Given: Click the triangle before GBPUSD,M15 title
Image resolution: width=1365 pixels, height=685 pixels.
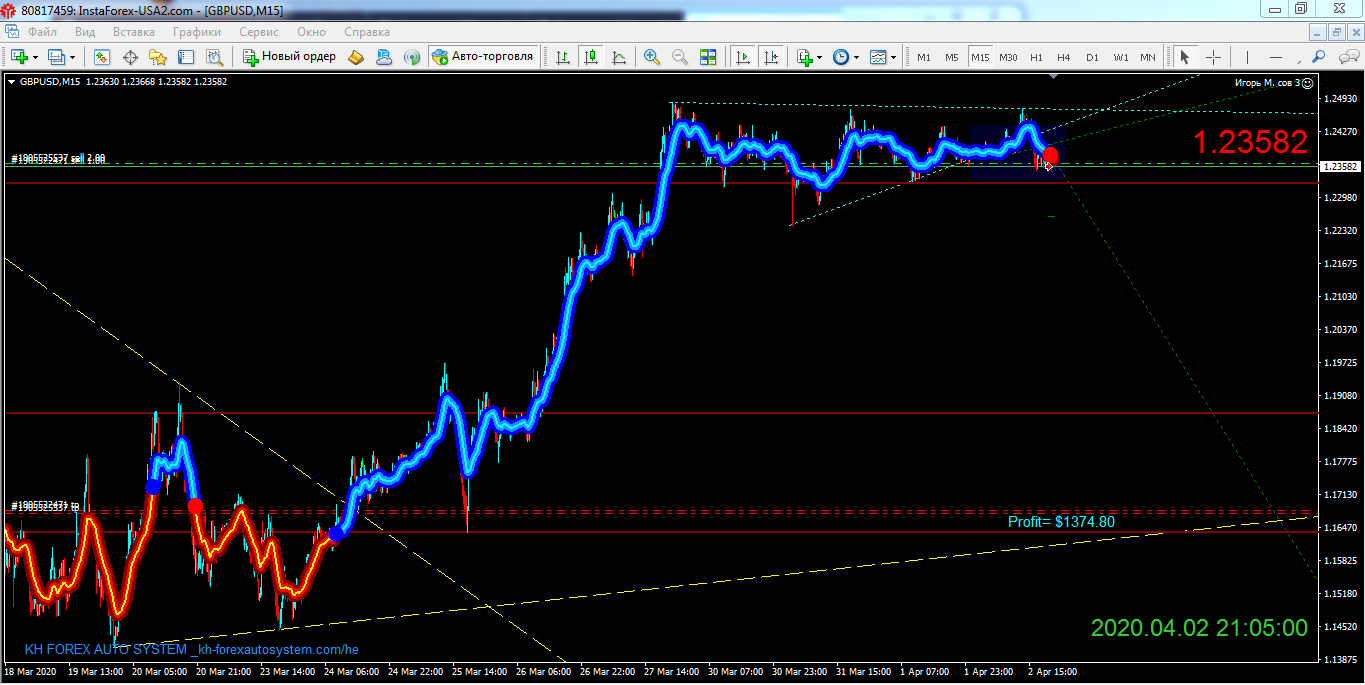Looking at the screenshot, I should pyautogui.click(x=12, y=82).
